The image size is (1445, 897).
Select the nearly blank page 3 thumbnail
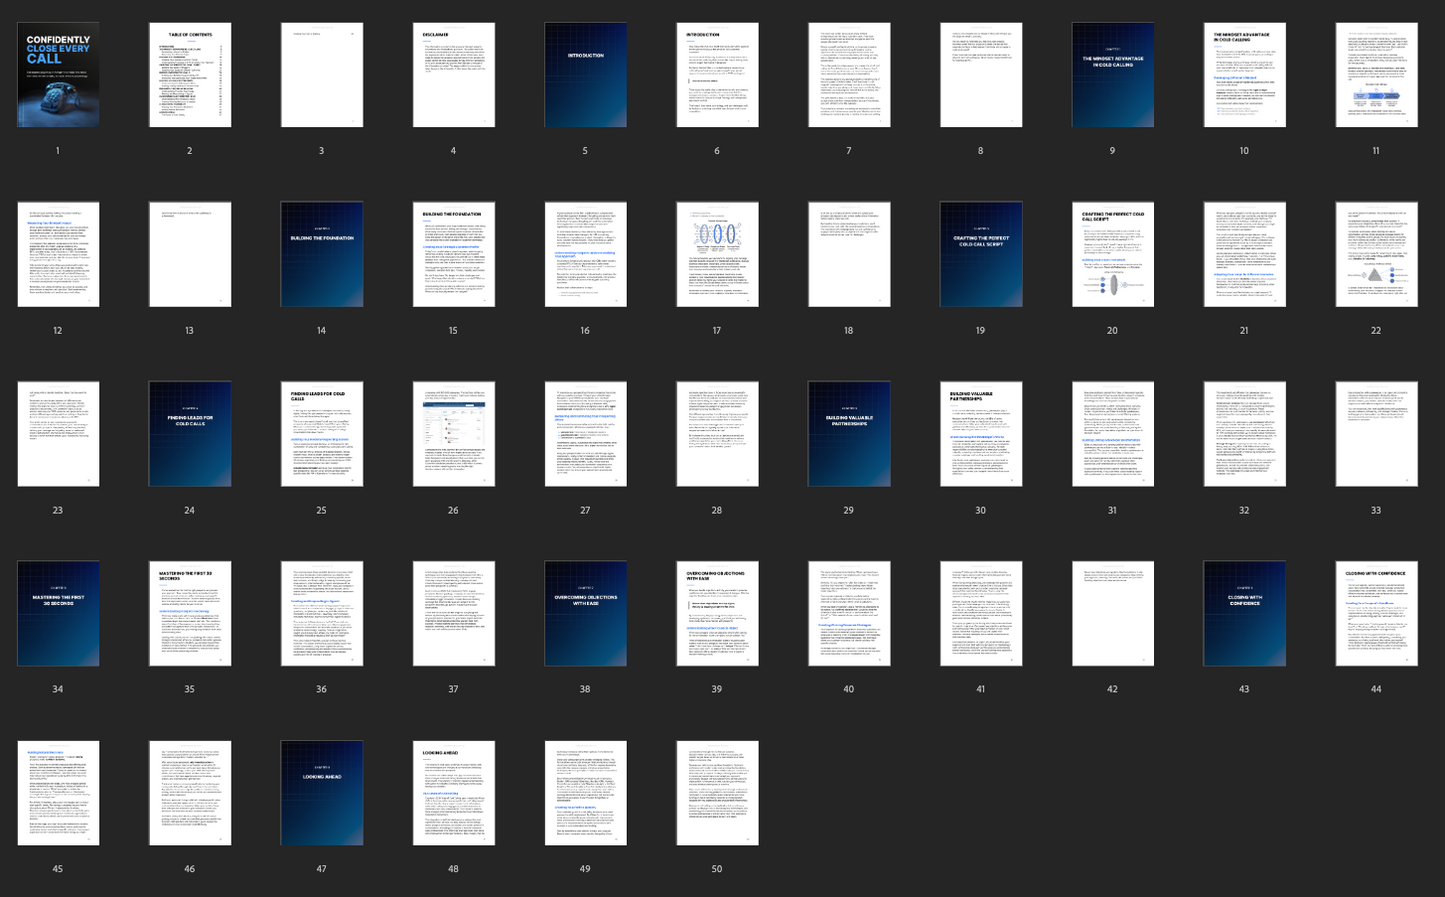pos(322,75)
